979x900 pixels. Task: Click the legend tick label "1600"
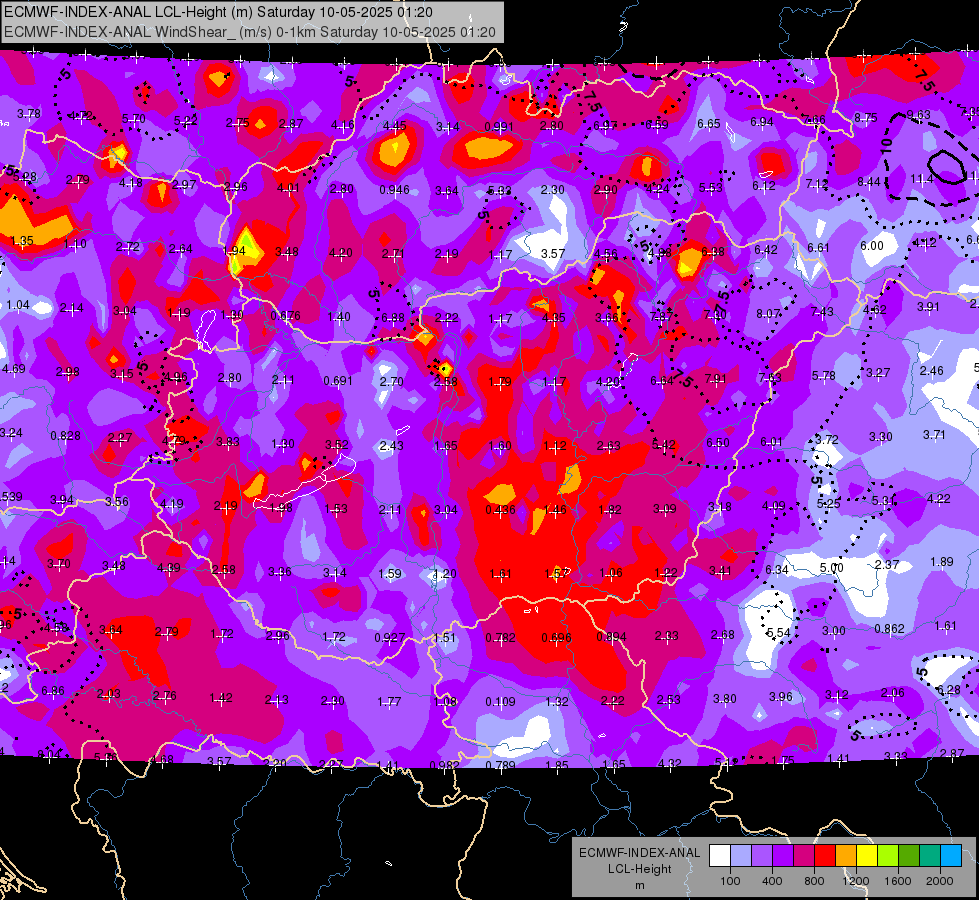(x=898, y=881)
